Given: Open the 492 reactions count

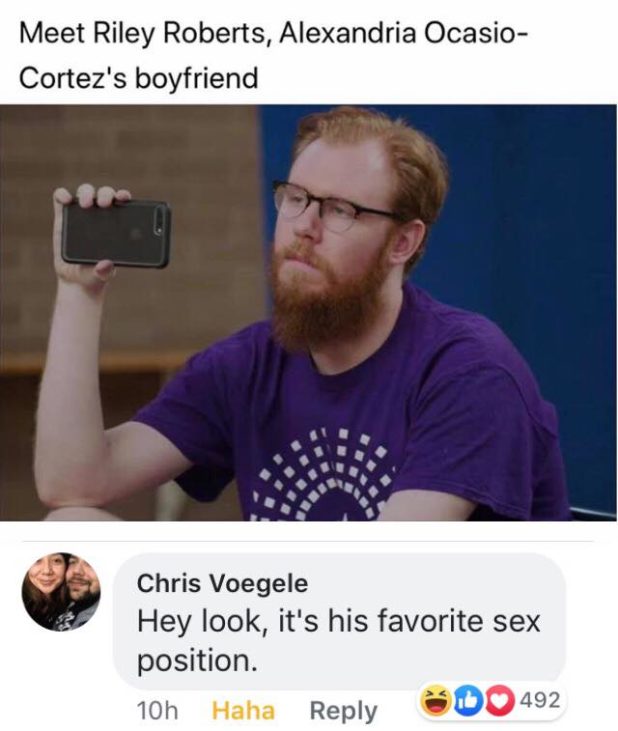Looking at the screenshot, I should 540,700.
